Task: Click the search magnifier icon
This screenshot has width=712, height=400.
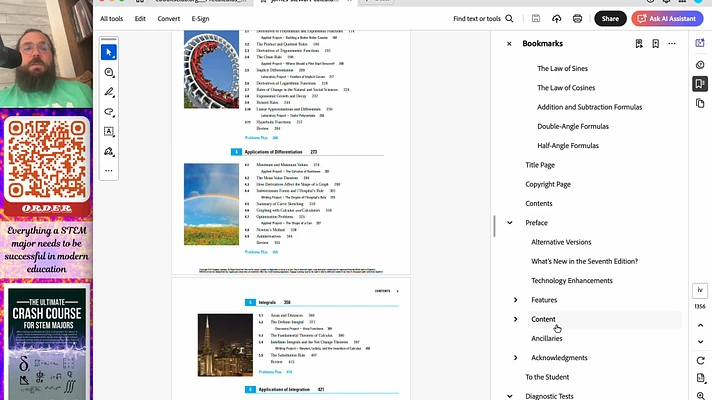Action: 509,19
